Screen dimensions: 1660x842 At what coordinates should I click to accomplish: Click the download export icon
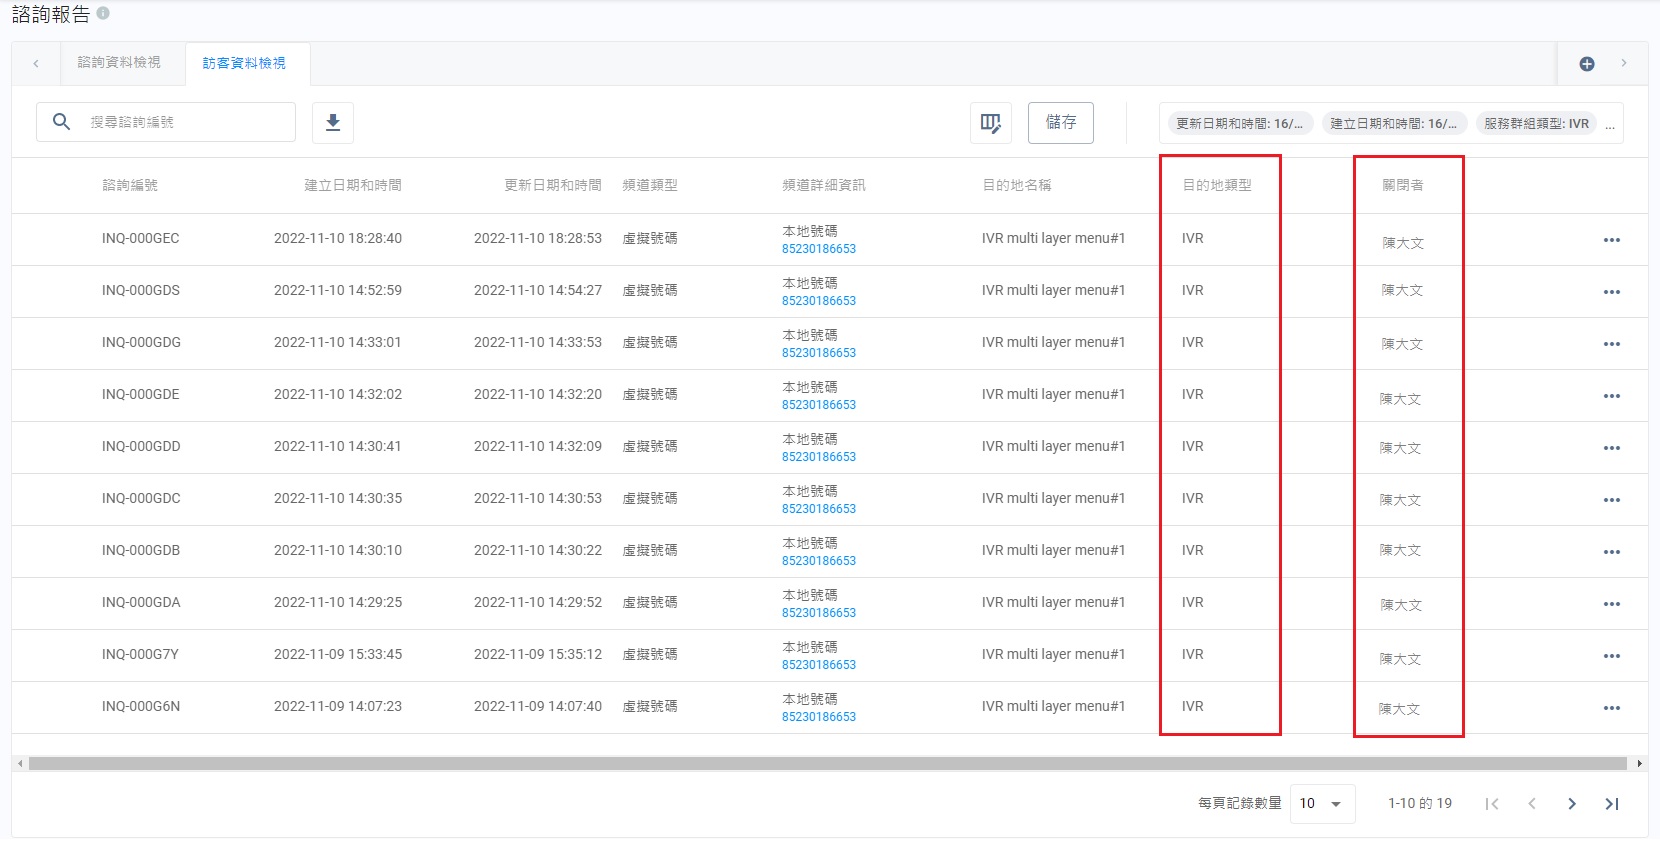pos(333,122)
